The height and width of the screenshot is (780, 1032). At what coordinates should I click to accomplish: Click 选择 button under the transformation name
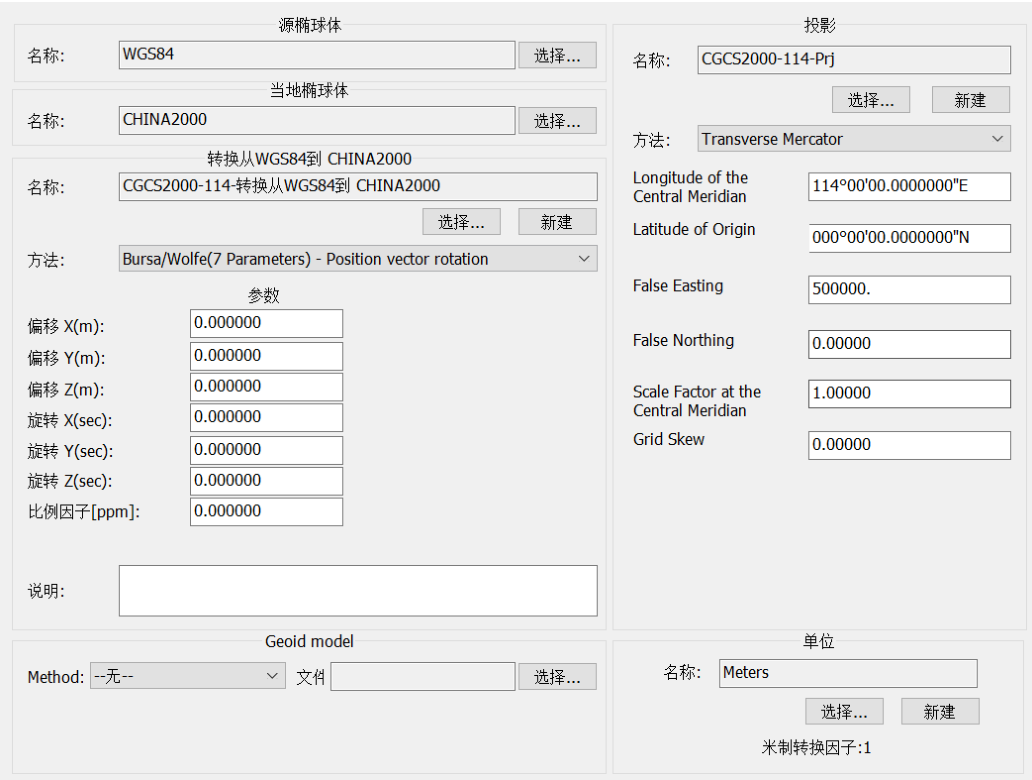[461, 222]
